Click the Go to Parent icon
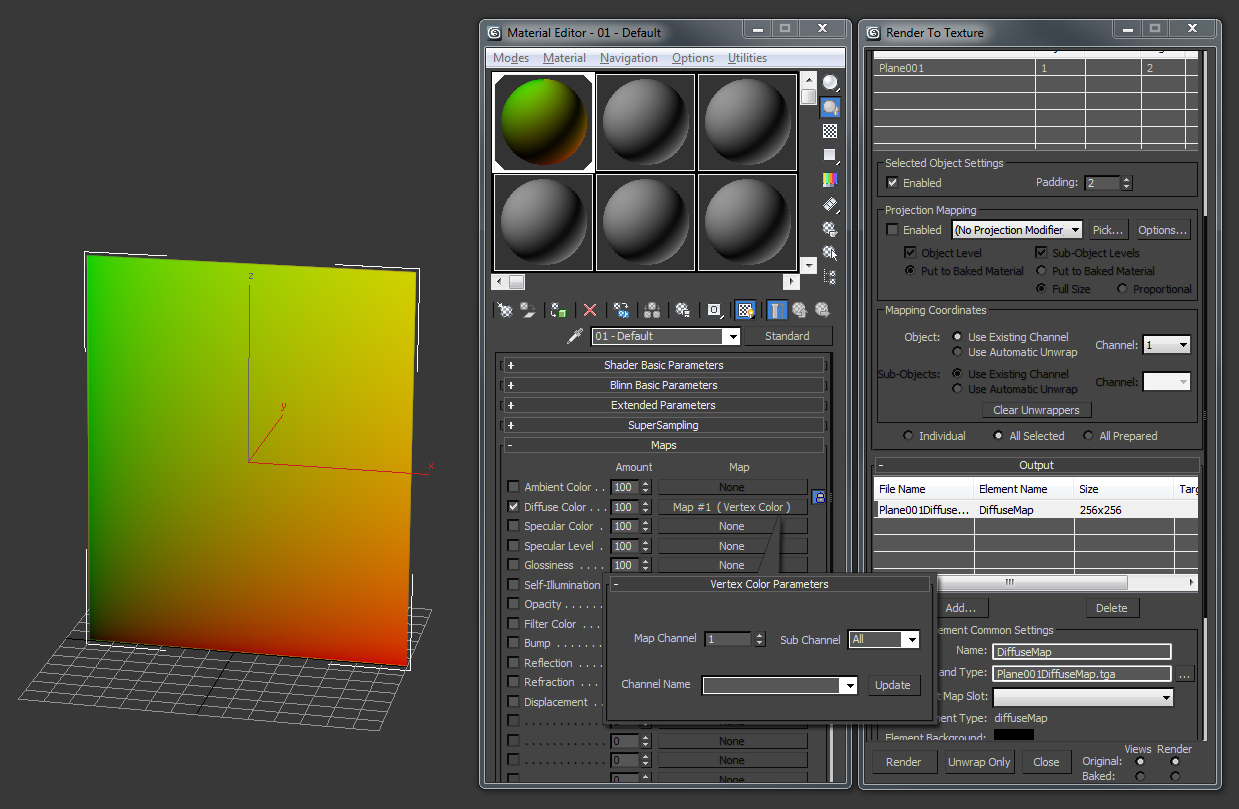This screenshot has height=809, width=1239. (x=801, y=310)
